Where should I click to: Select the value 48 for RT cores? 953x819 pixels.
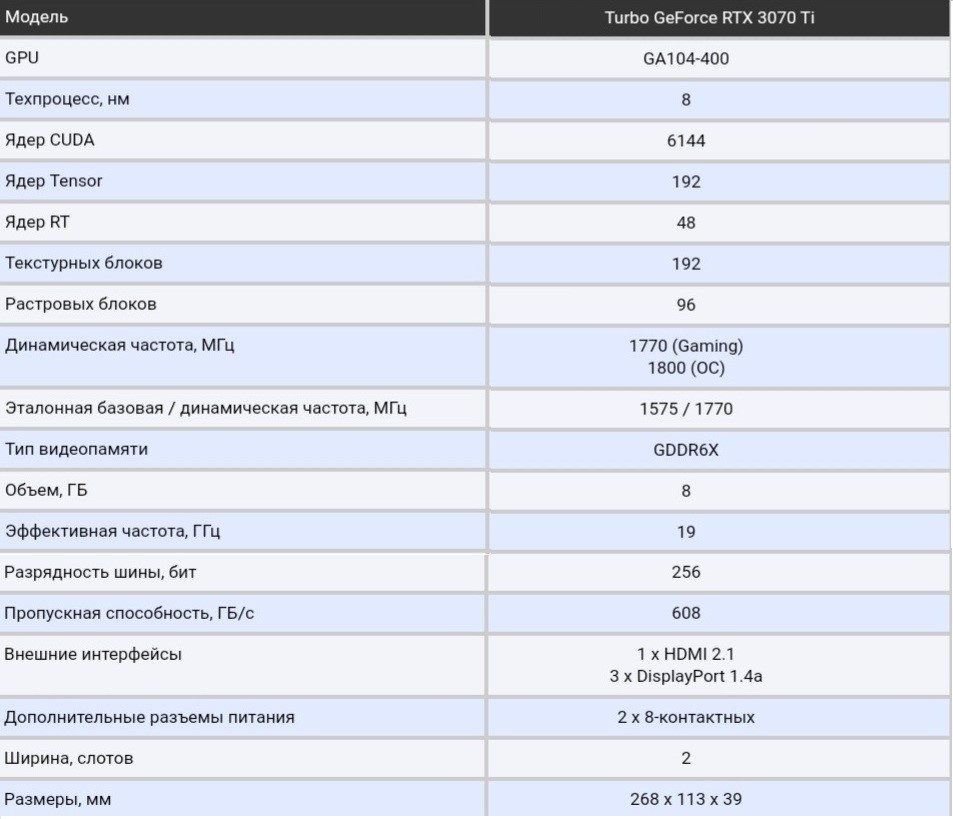click(x=685, y=223)
